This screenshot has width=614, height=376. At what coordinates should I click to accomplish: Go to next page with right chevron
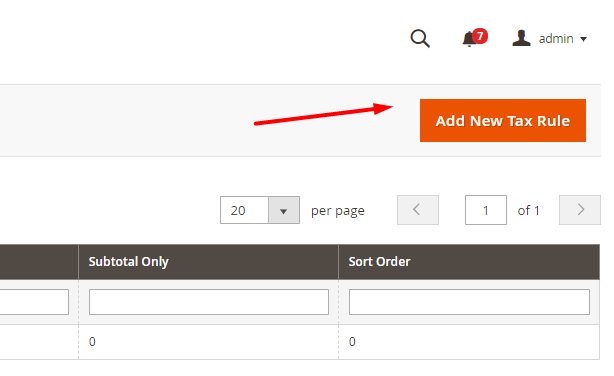580,210
